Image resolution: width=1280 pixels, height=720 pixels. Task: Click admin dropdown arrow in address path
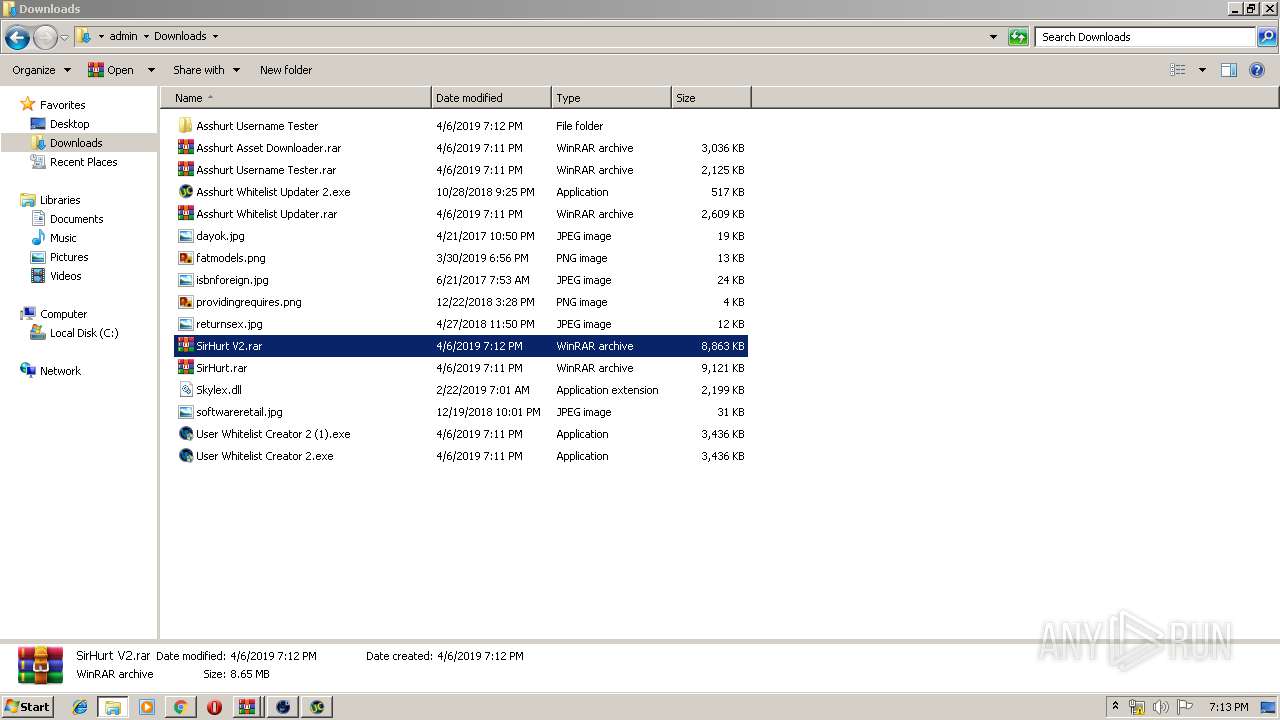pos(146,37)
